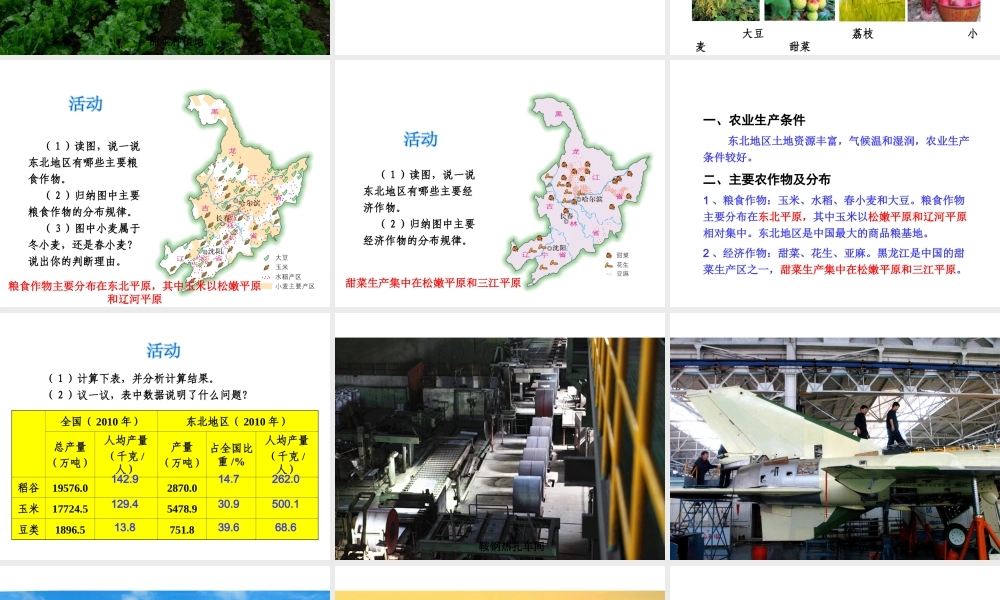Click the cell value 39.6

[229, 527]
